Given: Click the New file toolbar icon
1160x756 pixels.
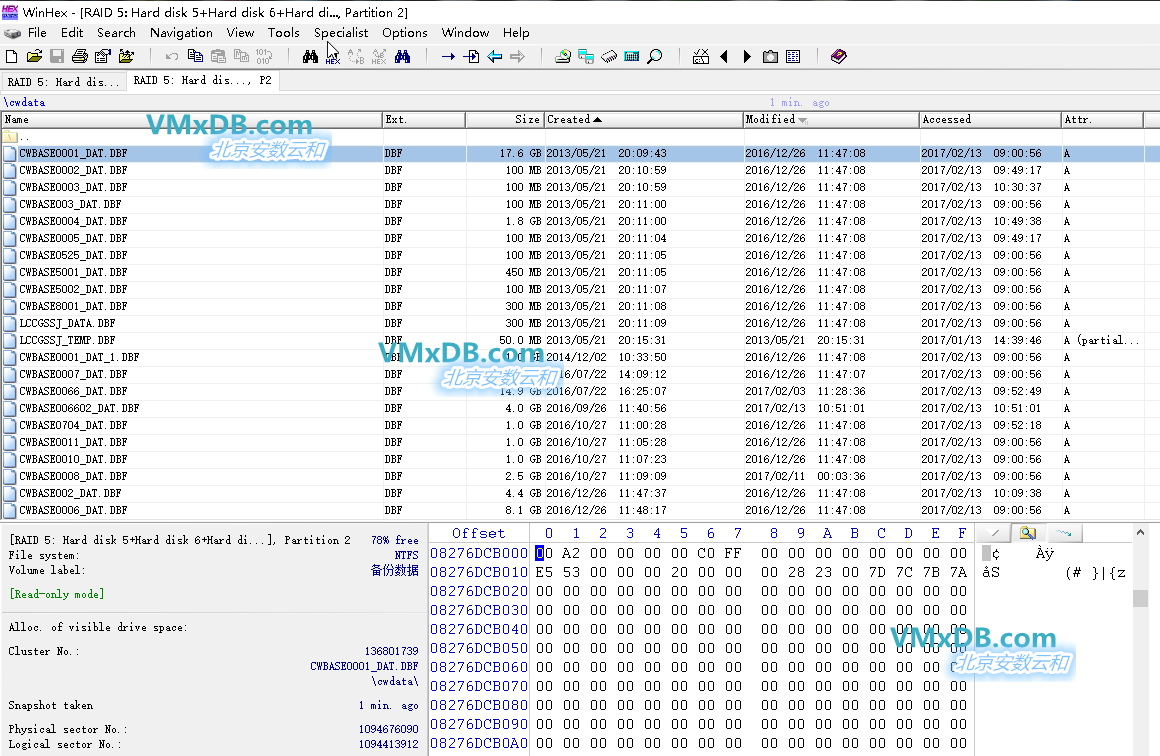Looking at the screenshot, I should [x=11, y=56].
